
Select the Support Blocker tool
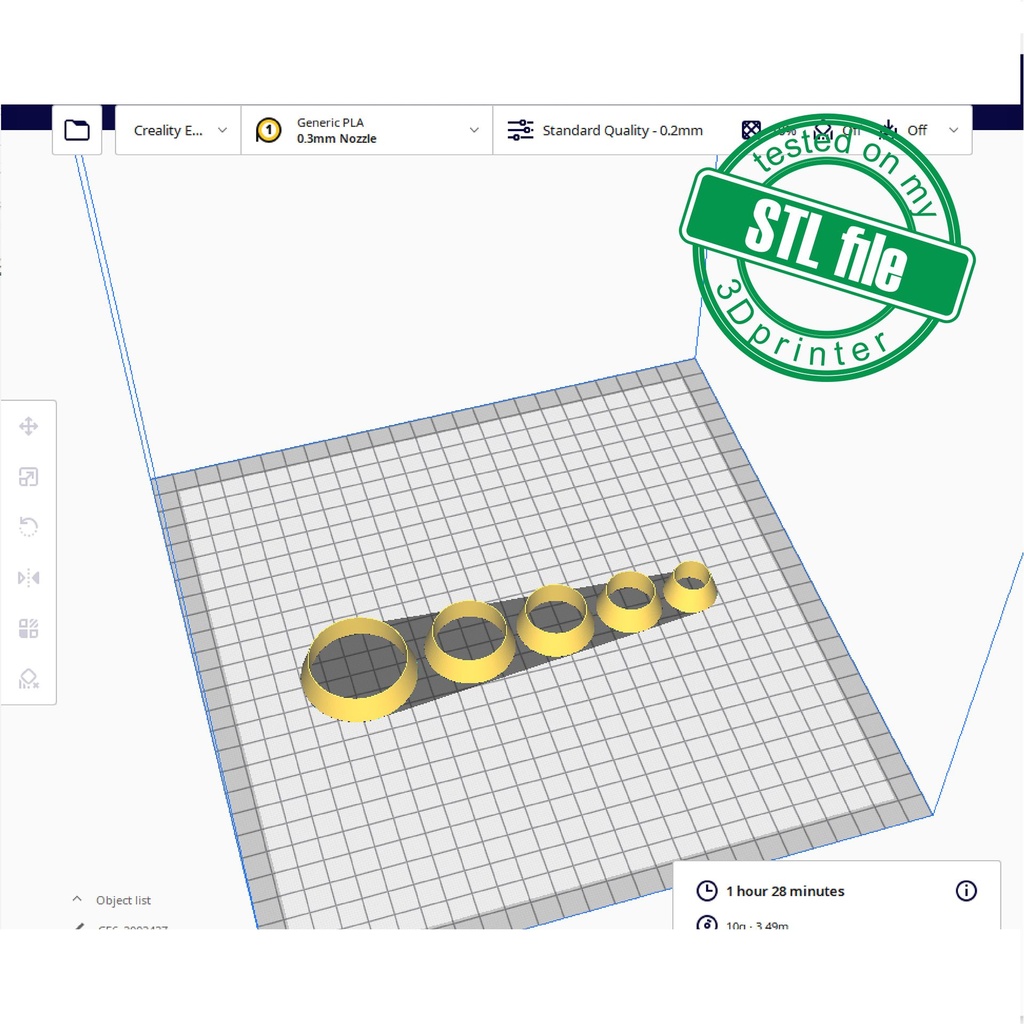[x=28, y=680]
